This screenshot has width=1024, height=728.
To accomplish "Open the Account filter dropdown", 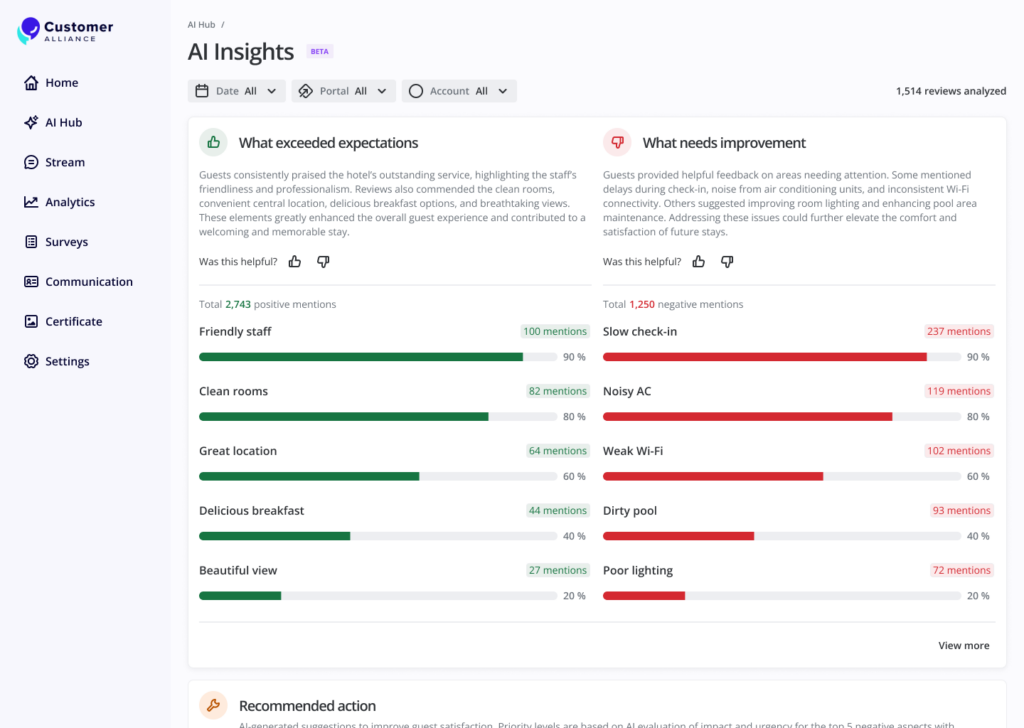I will point(459,91).
